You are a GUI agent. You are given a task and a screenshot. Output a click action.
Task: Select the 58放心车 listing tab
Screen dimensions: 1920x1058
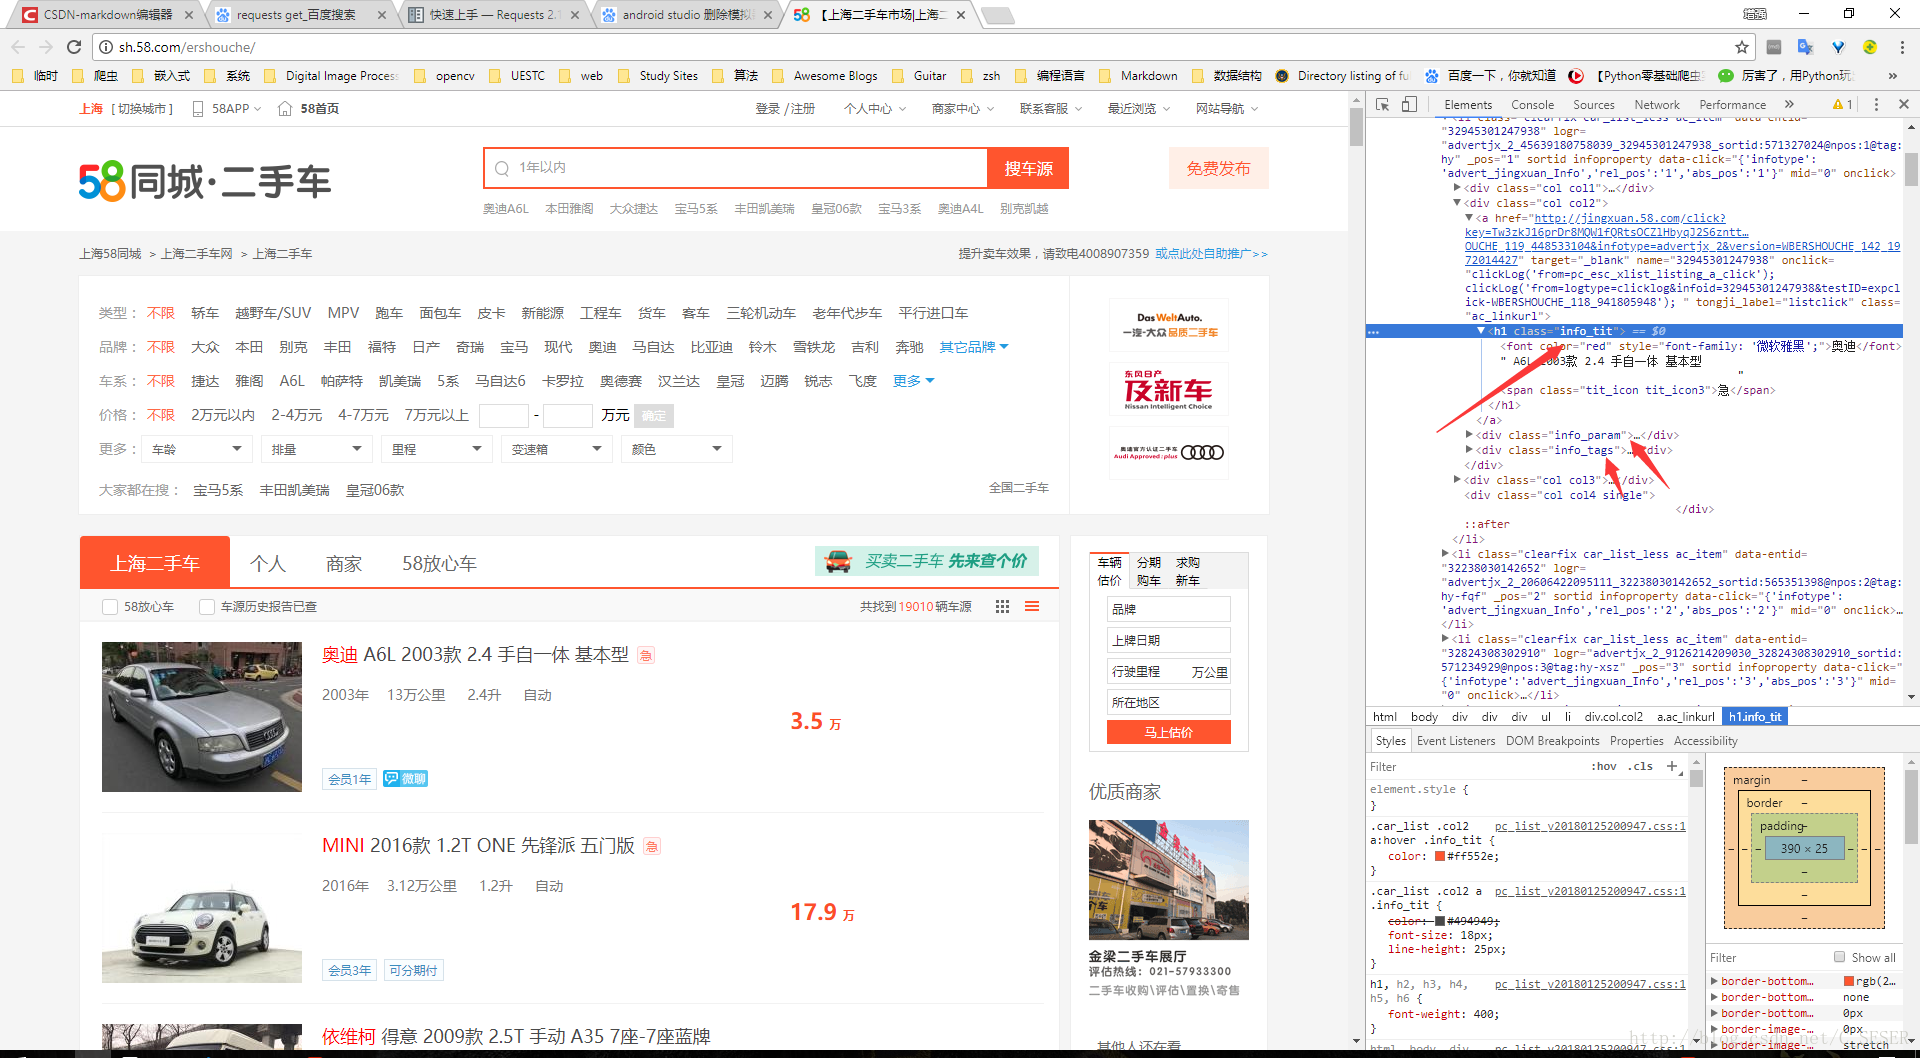439,564
